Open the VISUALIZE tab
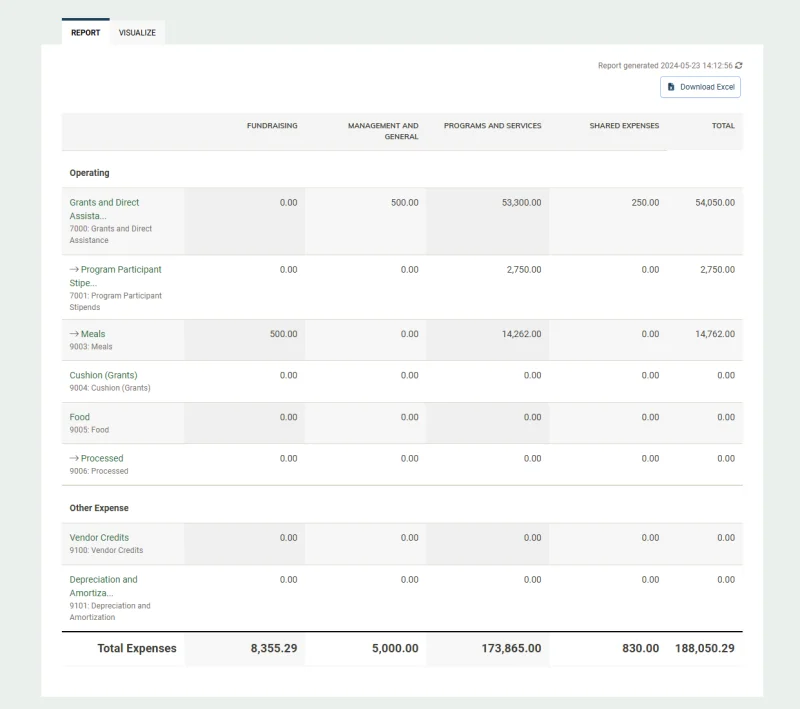Image resolution: width=800 pixels, height=709 pixels. pos(137,33)
